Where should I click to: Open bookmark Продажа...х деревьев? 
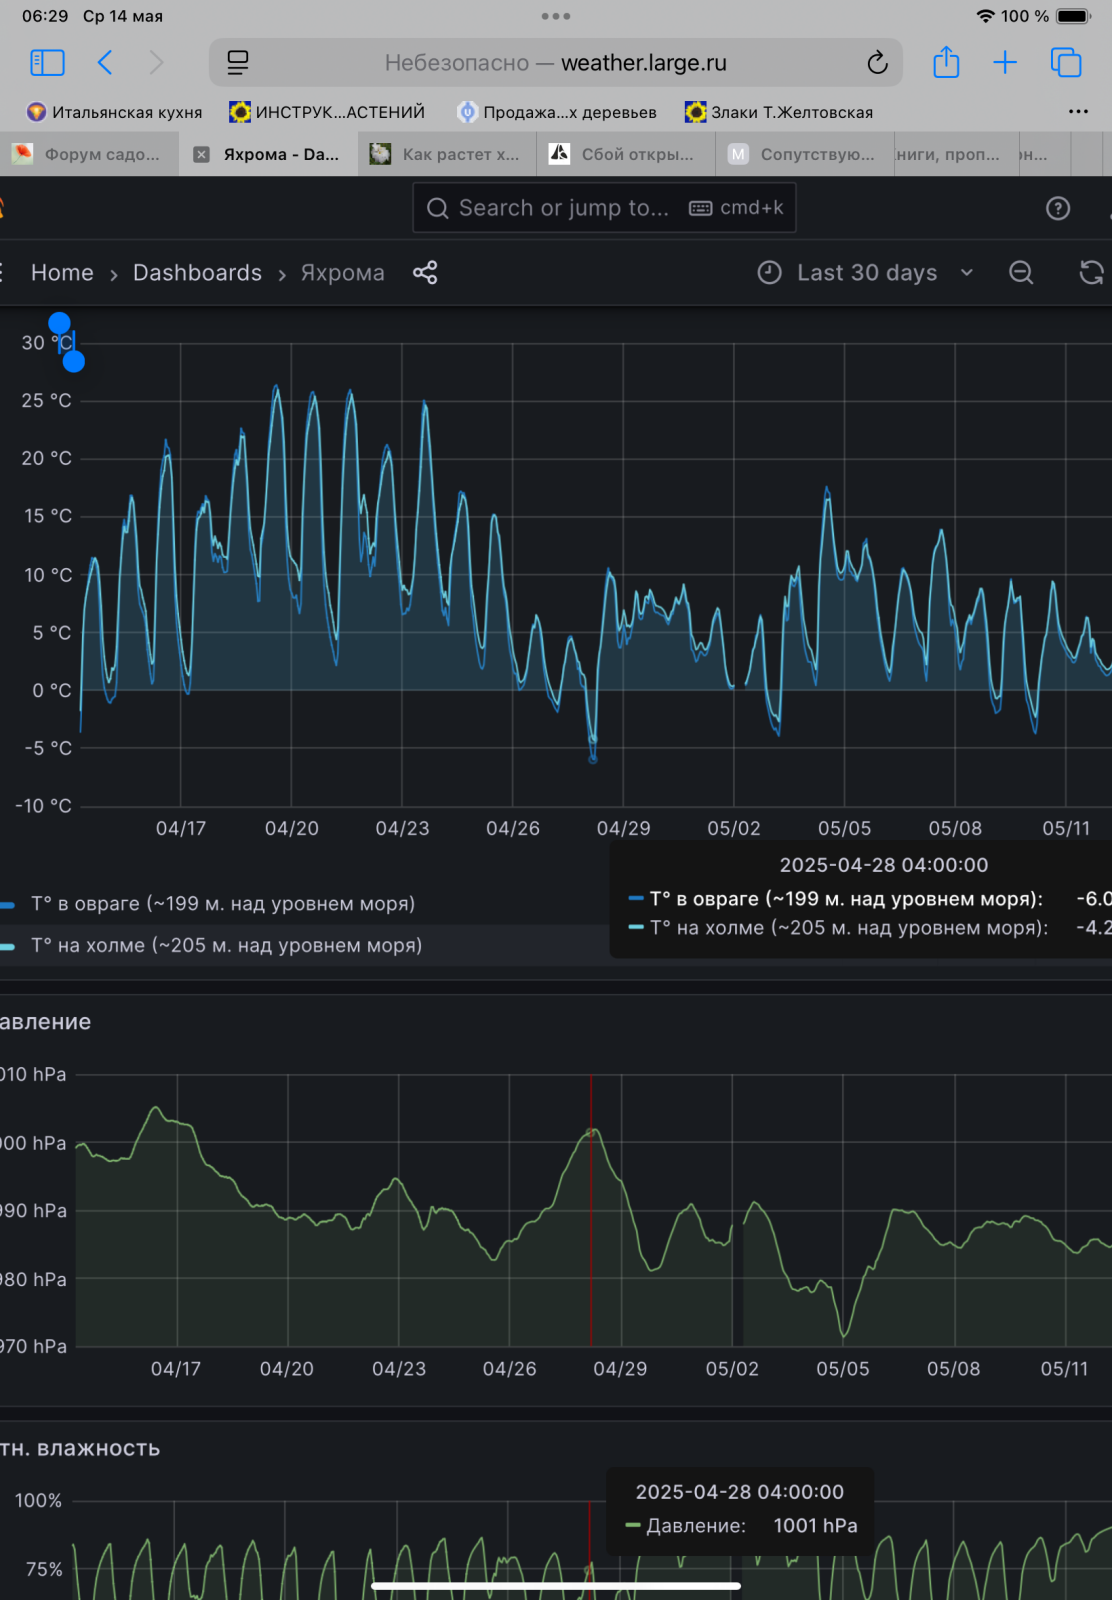[x=557, y=112]
